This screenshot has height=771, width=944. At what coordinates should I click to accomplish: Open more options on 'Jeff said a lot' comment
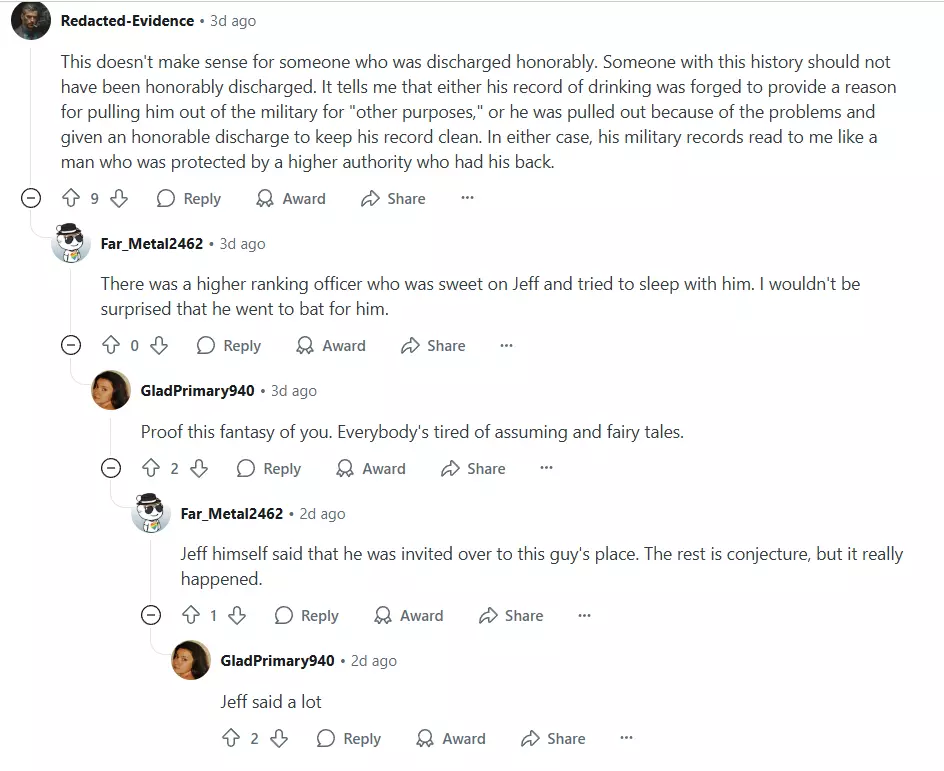(626, 737)
